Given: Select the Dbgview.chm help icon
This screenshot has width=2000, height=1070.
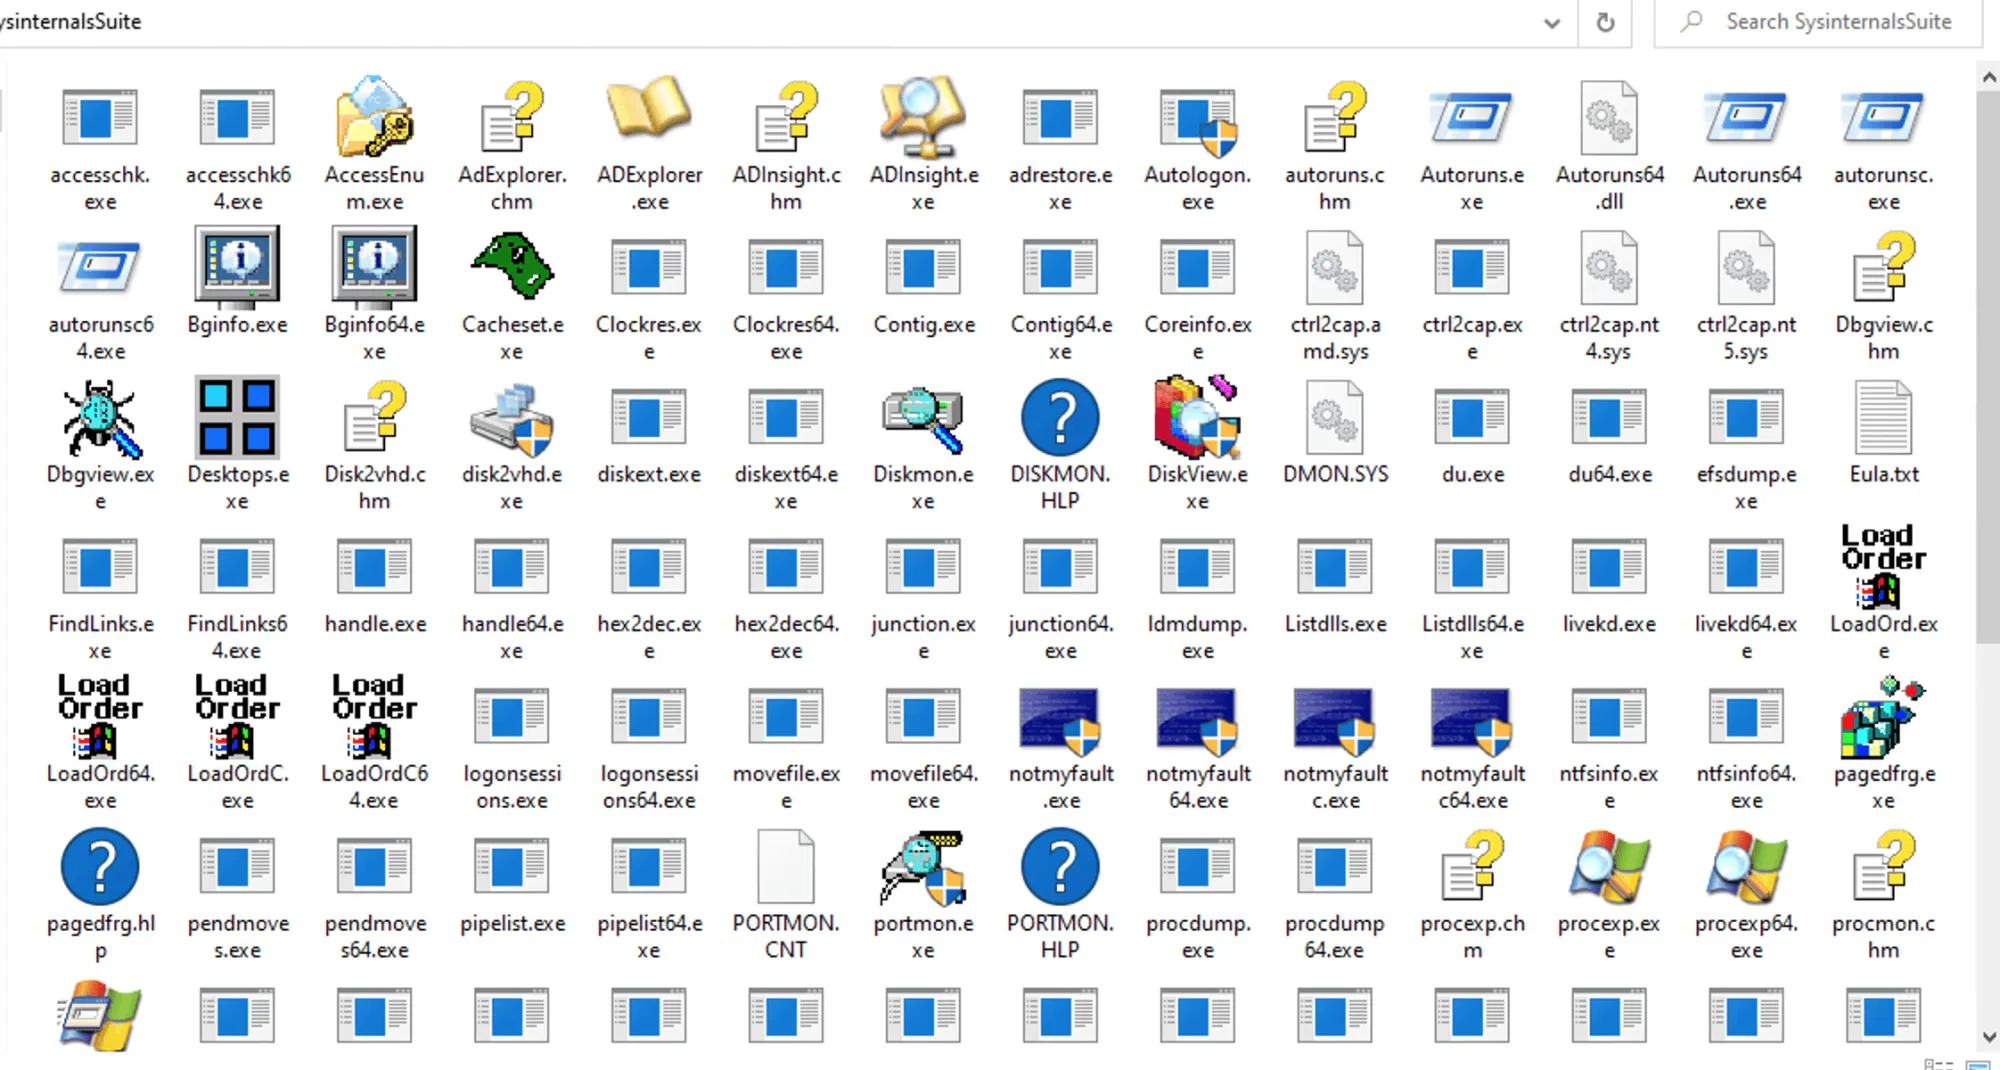Looking at the screenshot, I should click(1884, 267).
